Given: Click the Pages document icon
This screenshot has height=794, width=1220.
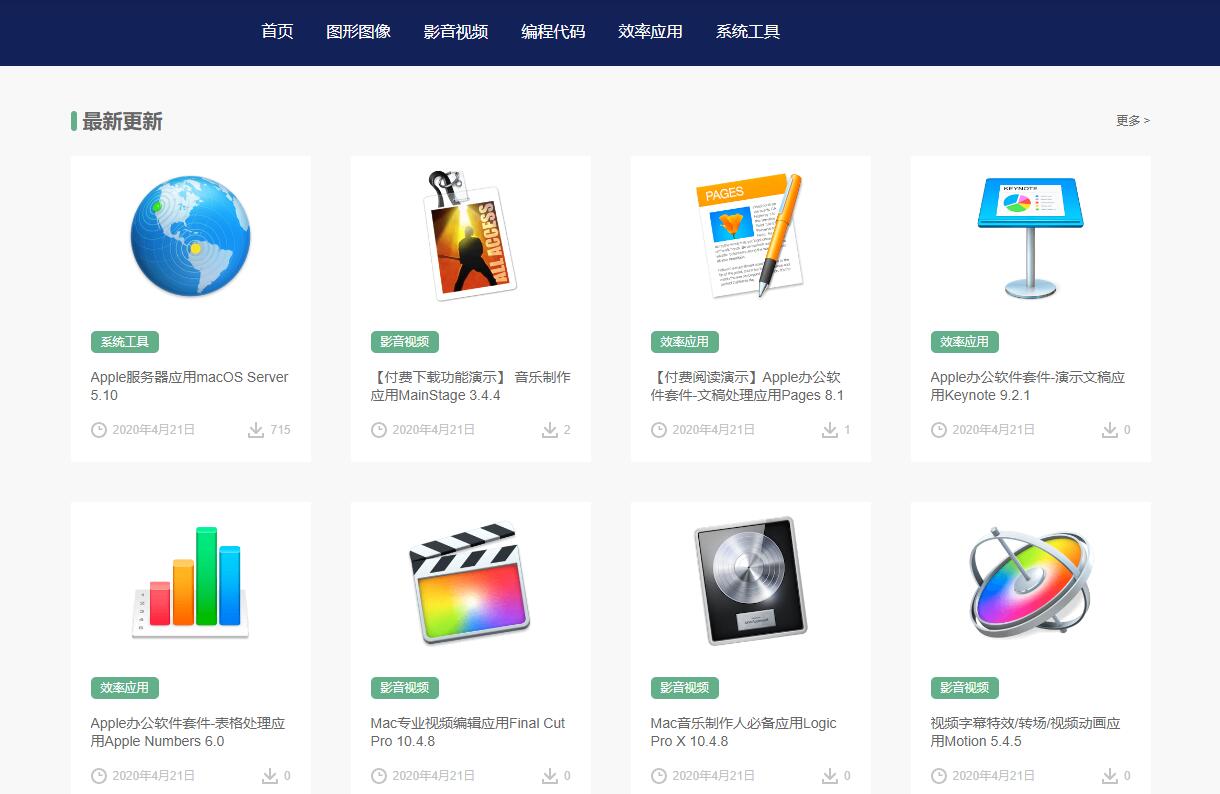Looking at the screenshot, I should point(750,236).
